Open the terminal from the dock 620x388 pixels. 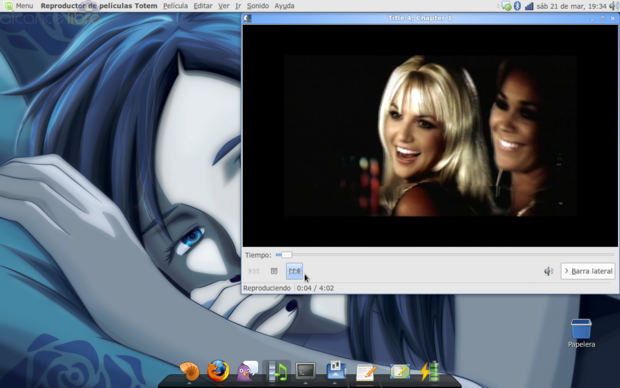(x=306, y=371)
